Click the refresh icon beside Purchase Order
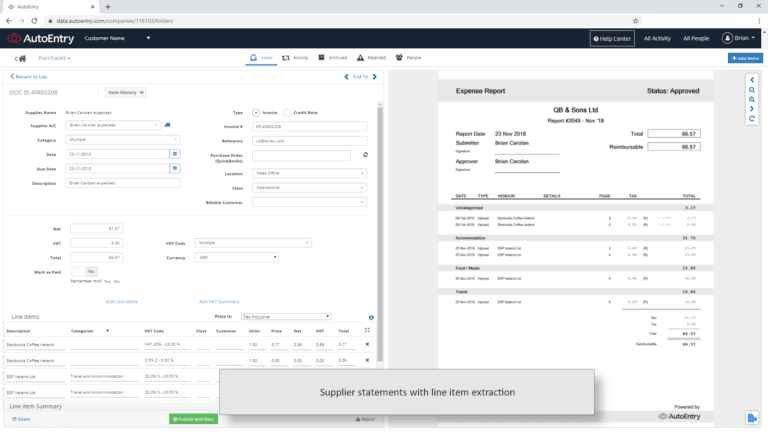Image resolution: width=768 pixels, height=432 pixels. pyautogui.click(x=365, y=155)
